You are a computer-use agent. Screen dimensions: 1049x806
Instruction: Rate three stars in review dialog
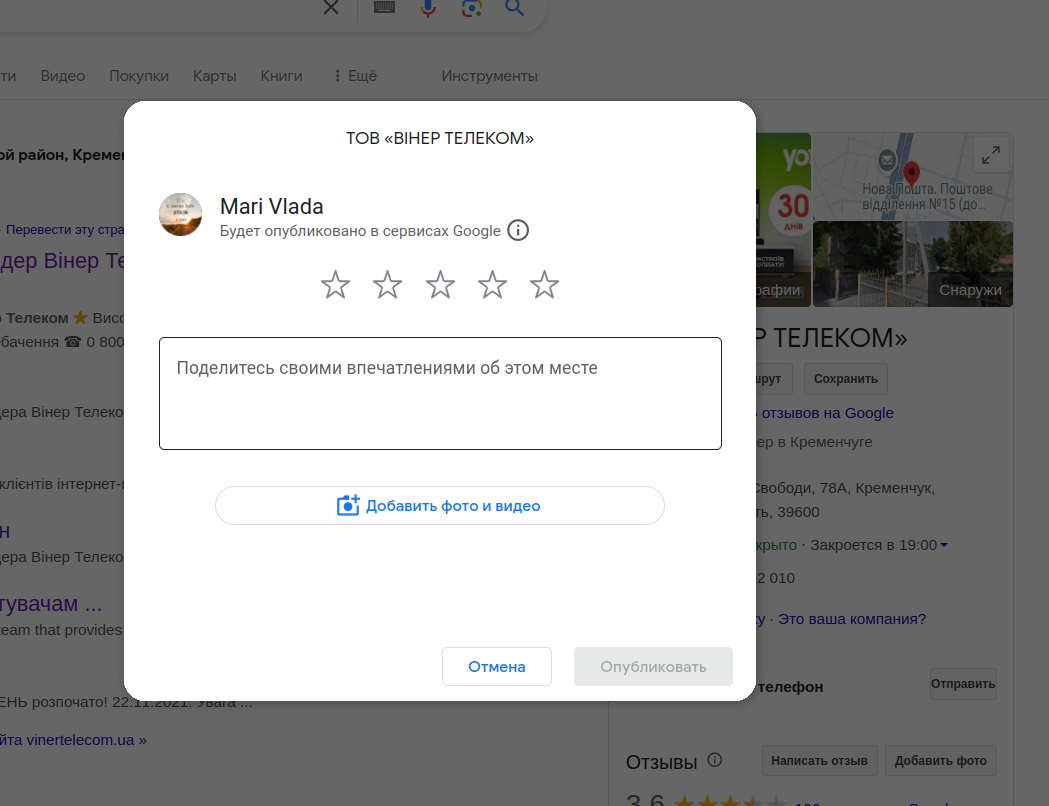440,285
